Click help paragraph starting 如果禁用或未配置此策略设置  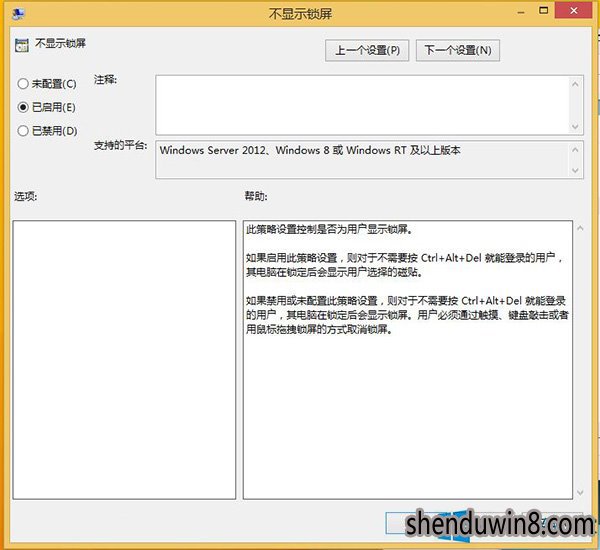[x=407, y=315]
